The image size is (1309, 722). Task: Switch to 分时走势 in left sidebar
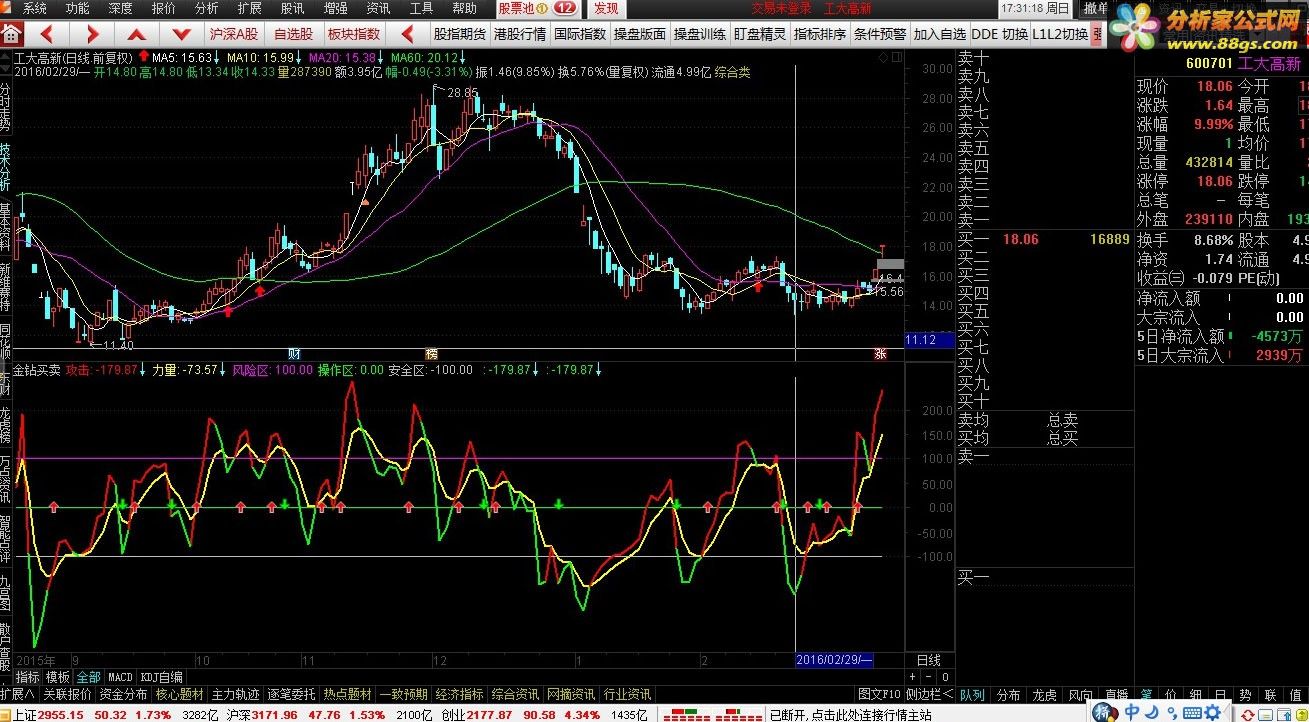pos(5,107)
